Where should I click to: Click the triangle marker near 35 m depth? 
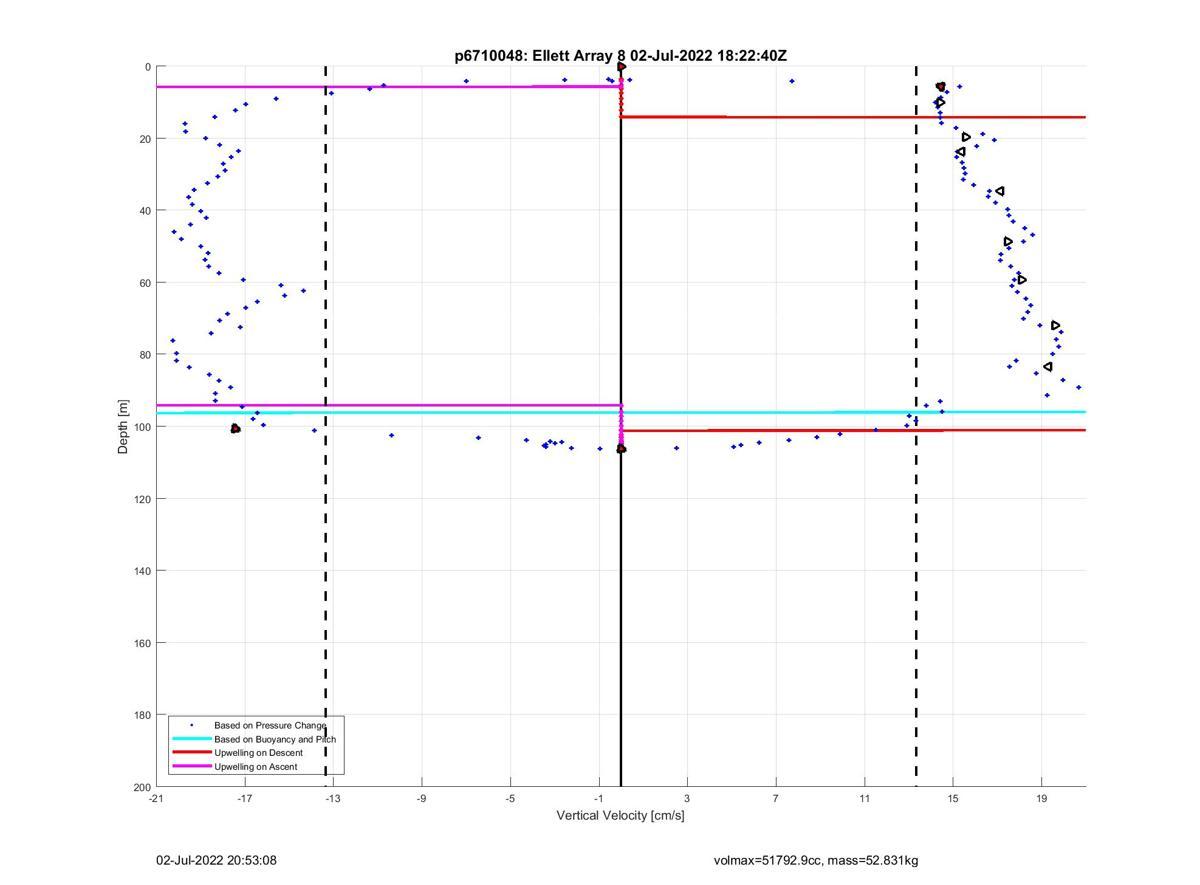pos(1000,191)
